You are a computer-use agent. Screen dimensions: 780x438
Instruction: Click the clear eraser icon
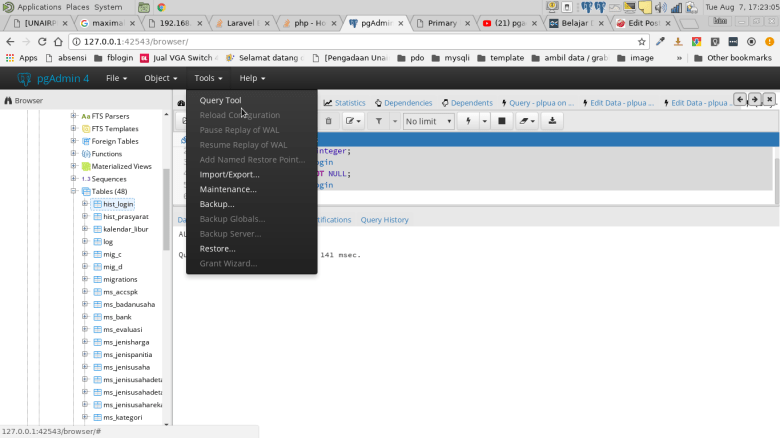click(x=523, y=121)
